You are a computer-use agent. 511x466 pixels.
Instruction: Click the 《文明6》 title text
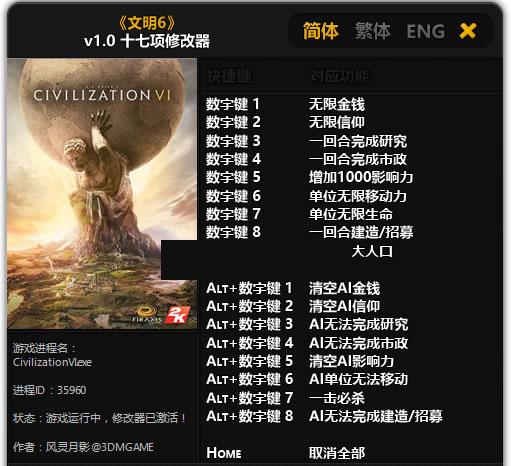(147, 23)
